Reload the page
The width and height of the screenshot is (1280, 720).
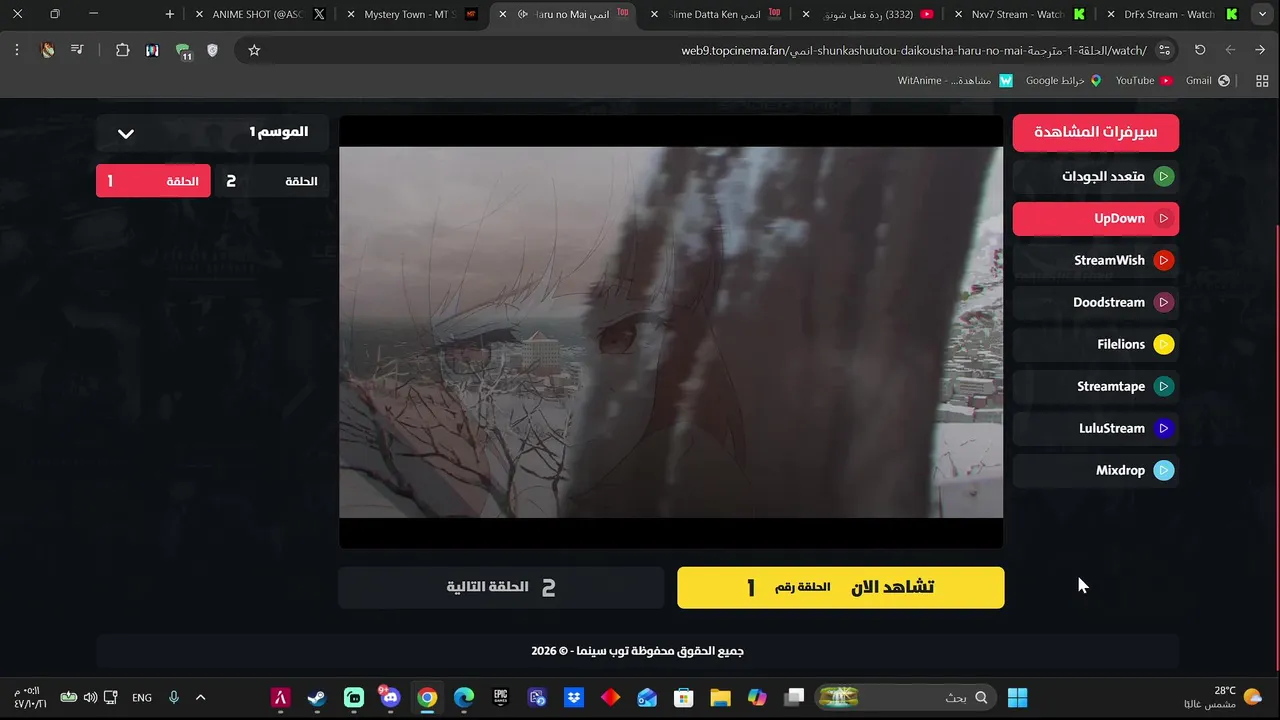pos(1200,50)
